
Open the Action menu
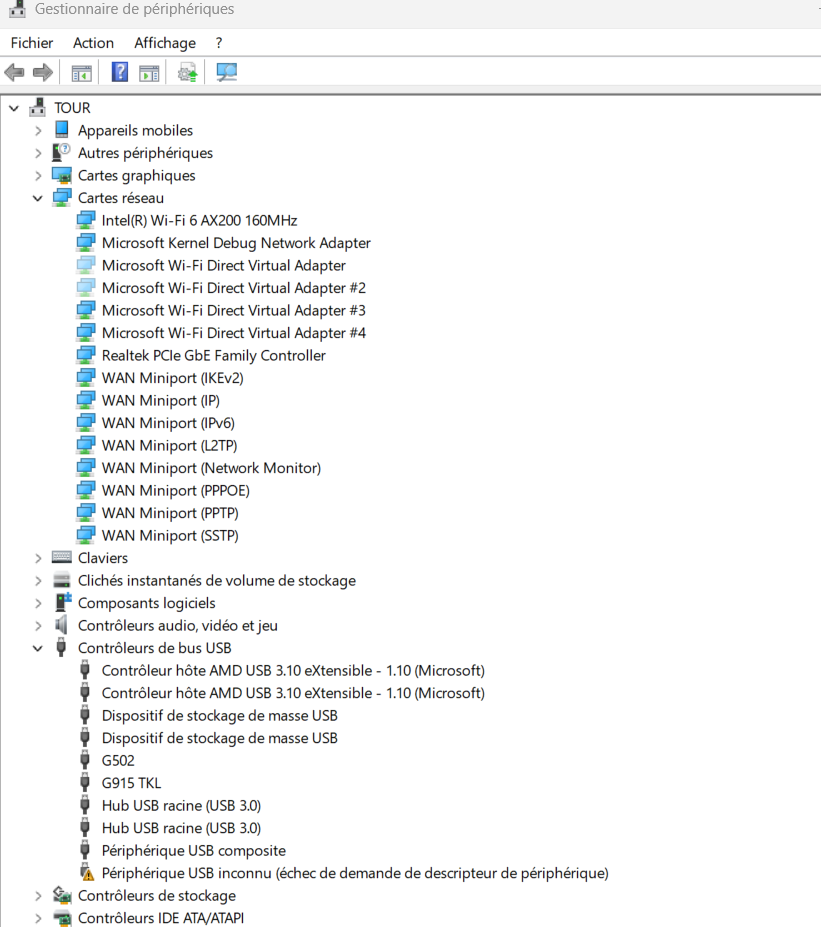tap(93, 43)
